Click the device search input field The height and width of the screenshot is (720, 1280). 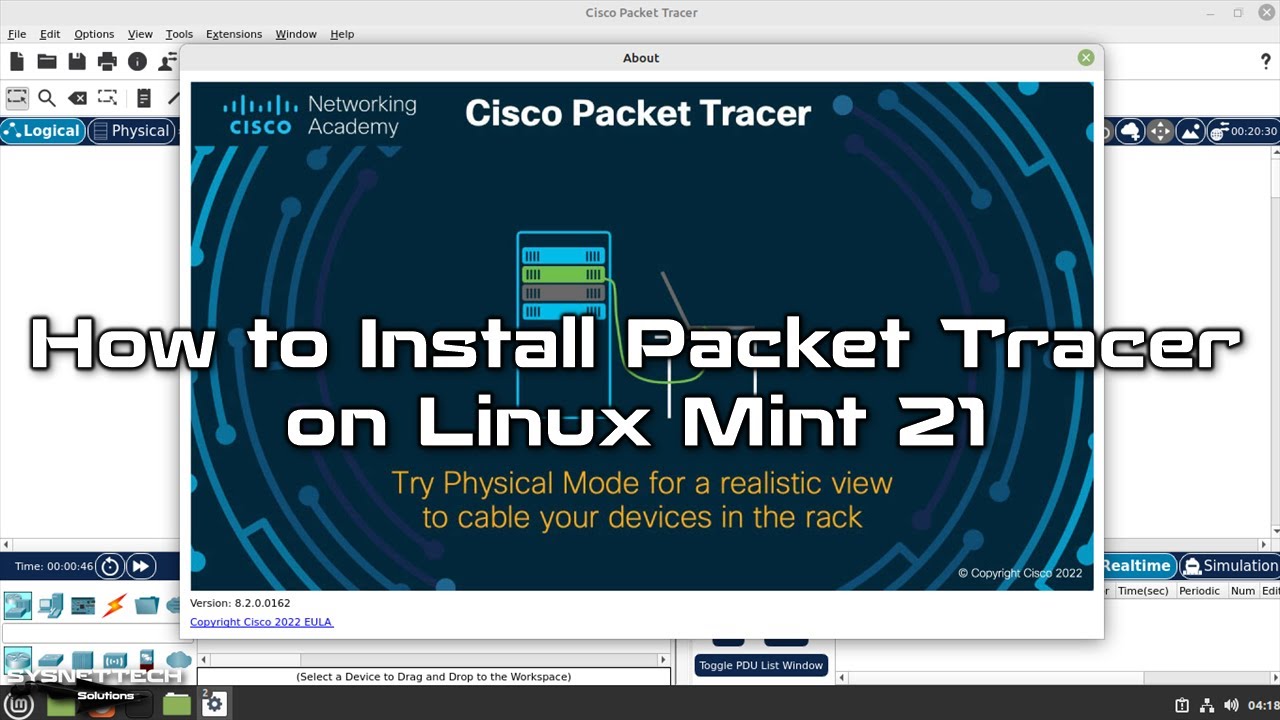point(98,634)
